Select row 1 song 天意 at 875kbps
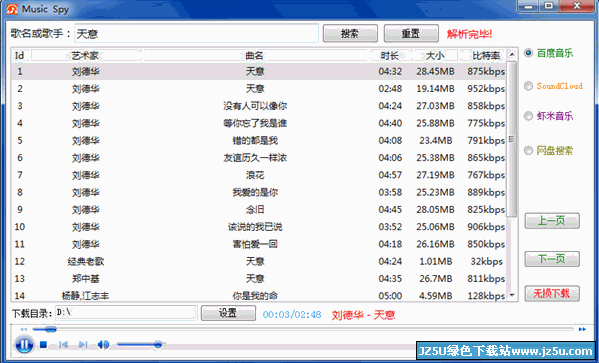Viewport: 599px width, 363px height. [259, 71]
